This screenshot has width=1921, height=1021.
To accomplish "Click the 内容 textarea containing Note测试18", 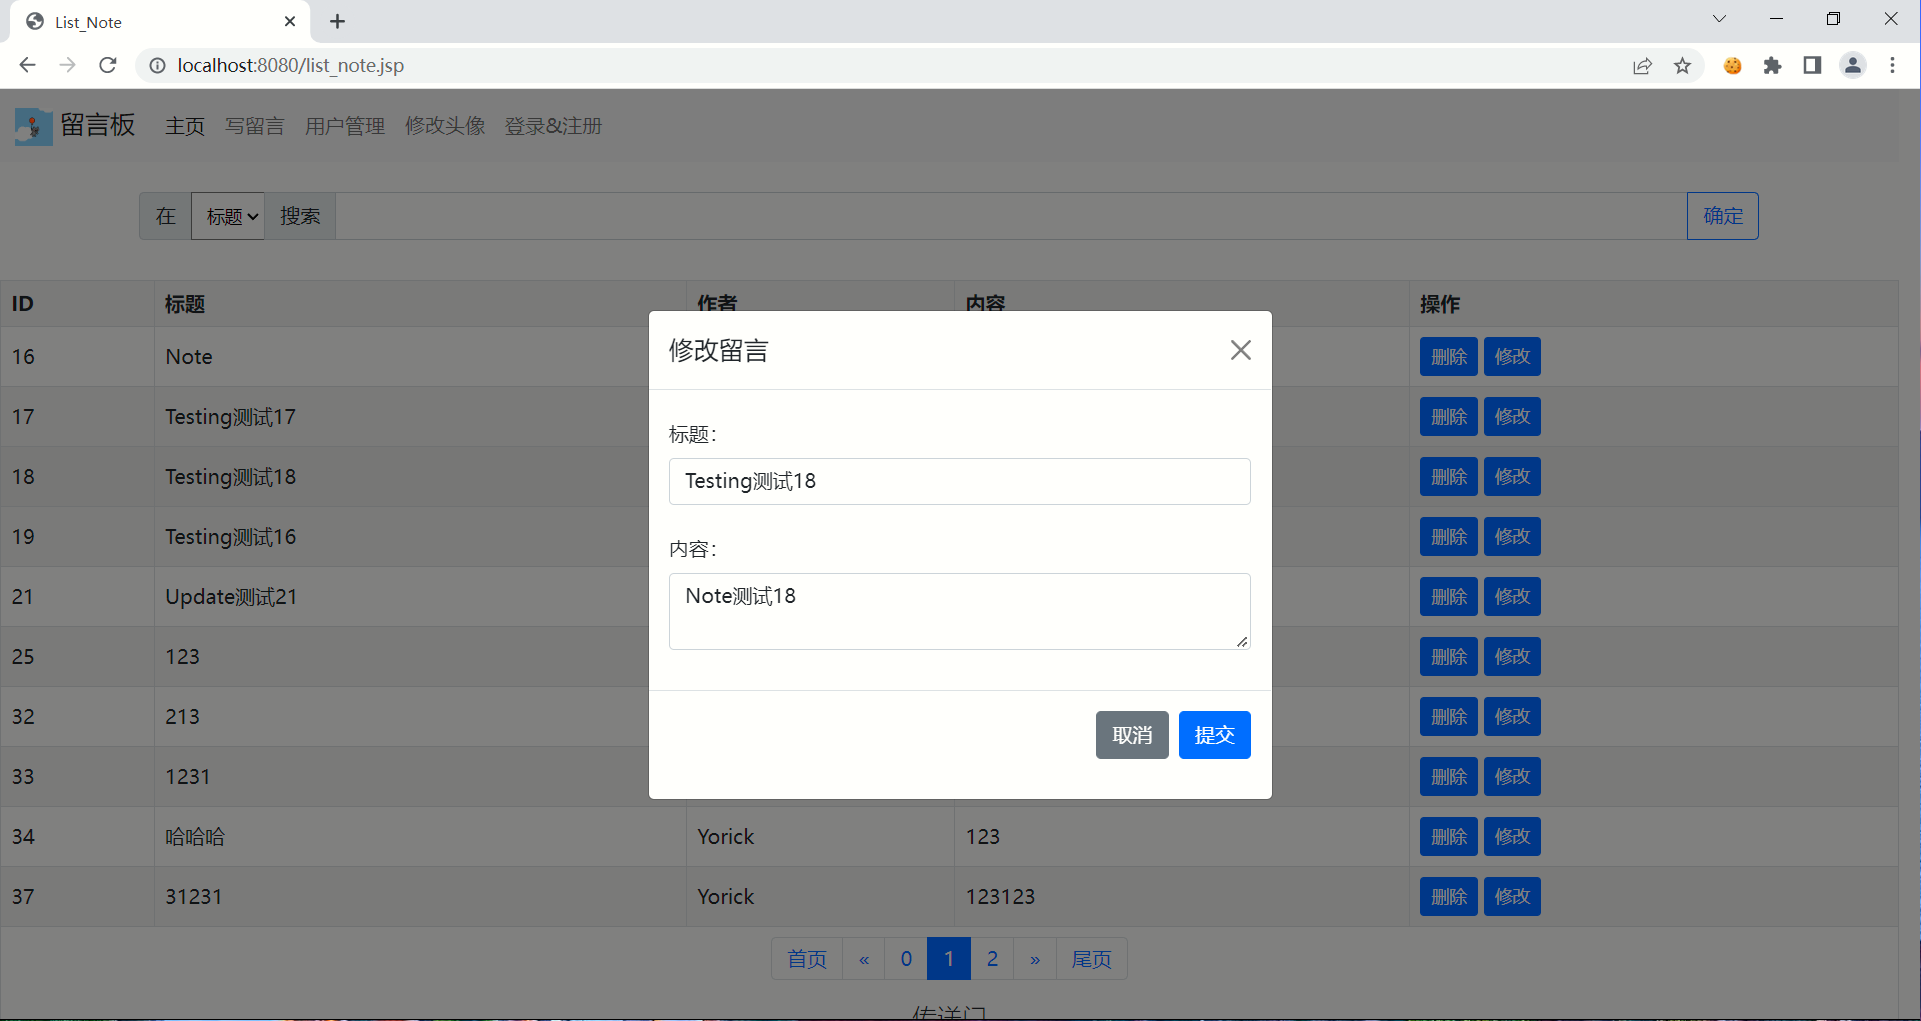I will [x=959, y=610].
